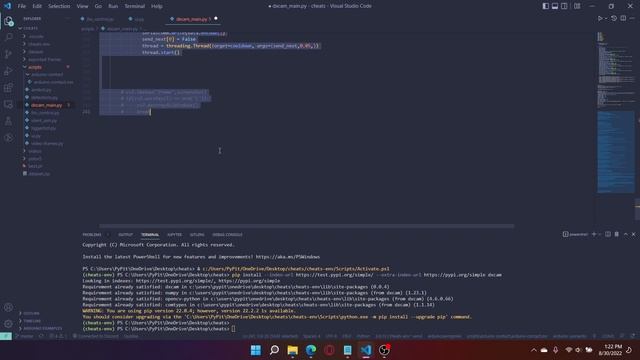Open the Help menu
This screenshot has height=360, width=640.
pos(157,6)
